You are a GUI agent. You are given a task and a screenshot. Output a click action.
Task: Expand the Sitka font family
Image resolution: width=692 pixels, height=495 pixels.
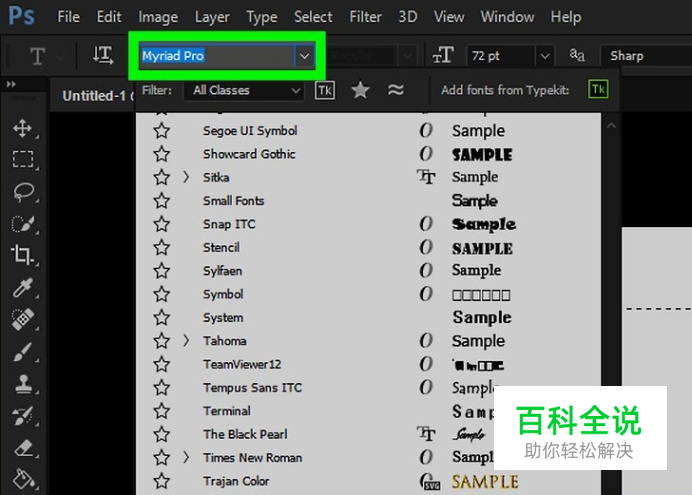coord(186,177)
